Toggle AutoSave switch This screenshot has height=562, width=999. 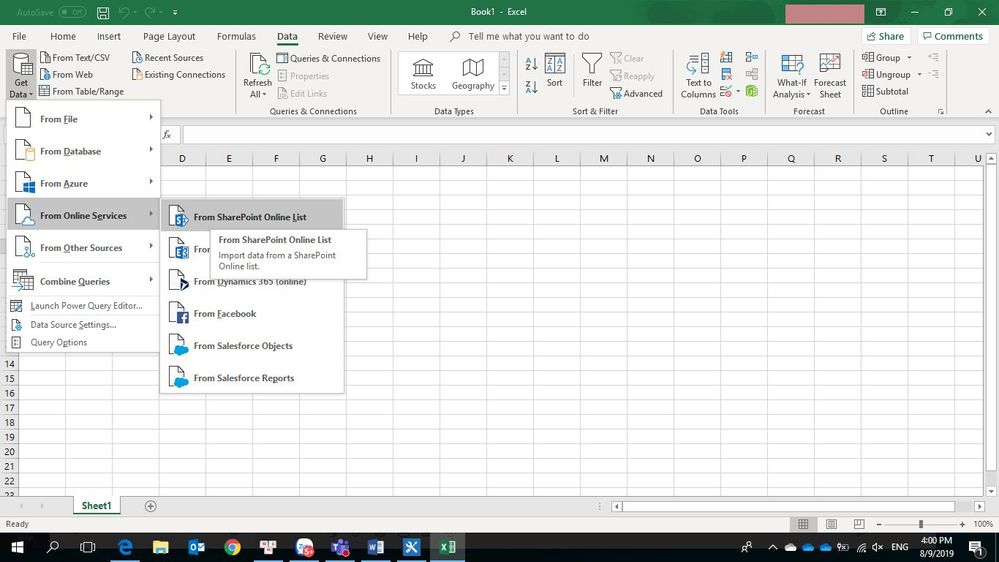tap(72, 12)
